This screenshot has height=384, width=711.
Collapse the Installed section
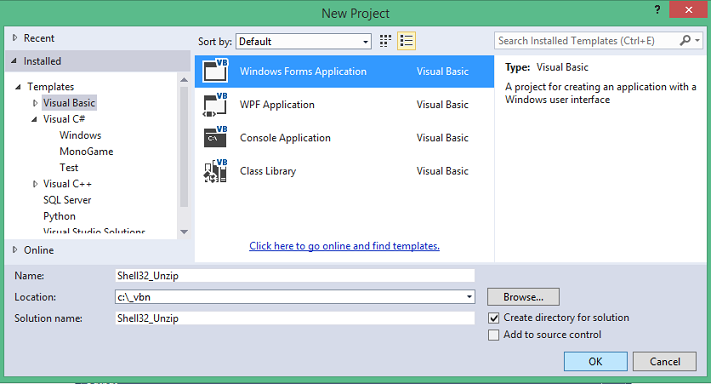point(14,61)
